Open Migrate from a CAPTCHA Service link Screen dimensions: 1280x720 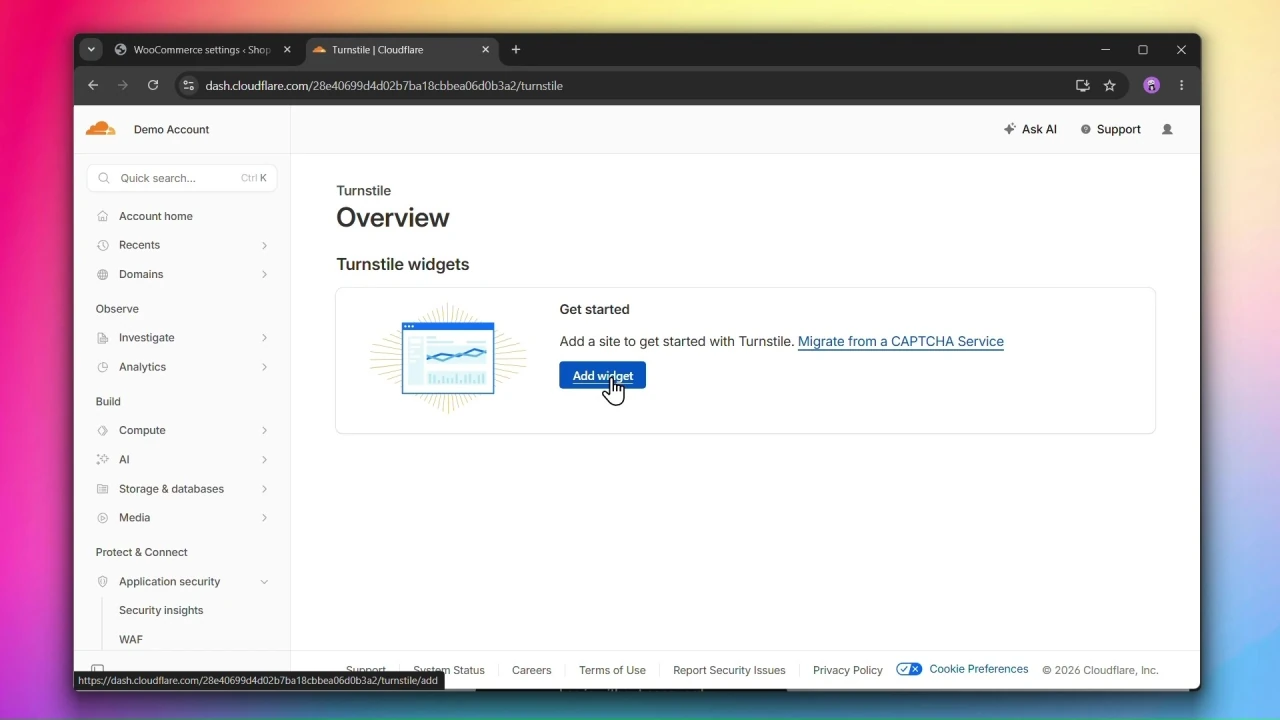(x=900, y=342)
